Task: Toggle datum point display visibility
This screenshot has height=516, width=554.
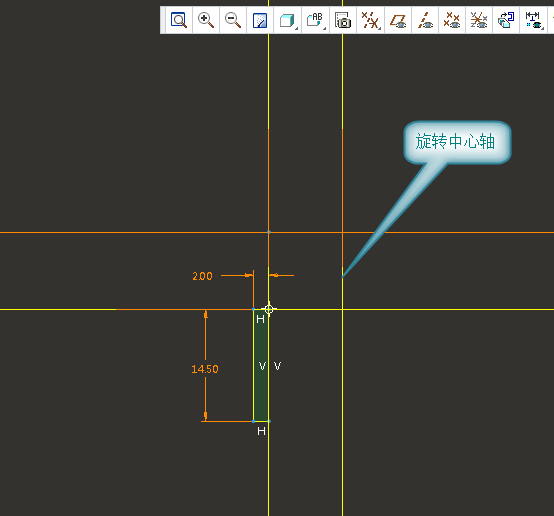Action: click(452, 20)
